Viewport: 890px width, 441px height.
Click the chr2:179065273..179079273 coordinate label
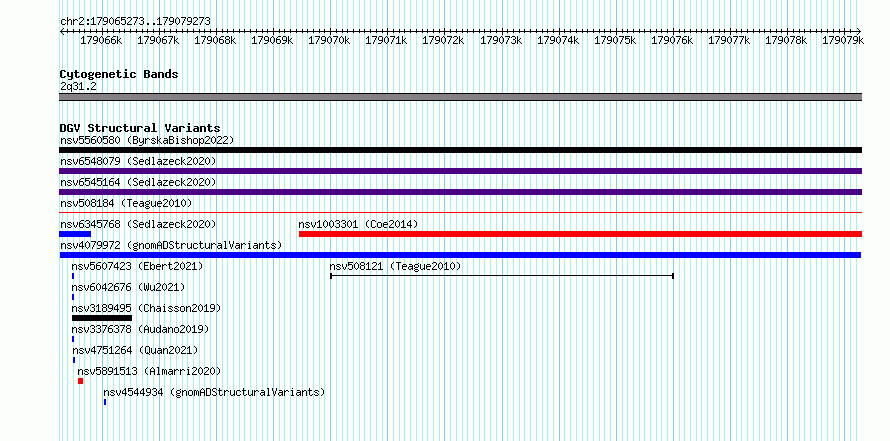[x=135, y=21]
